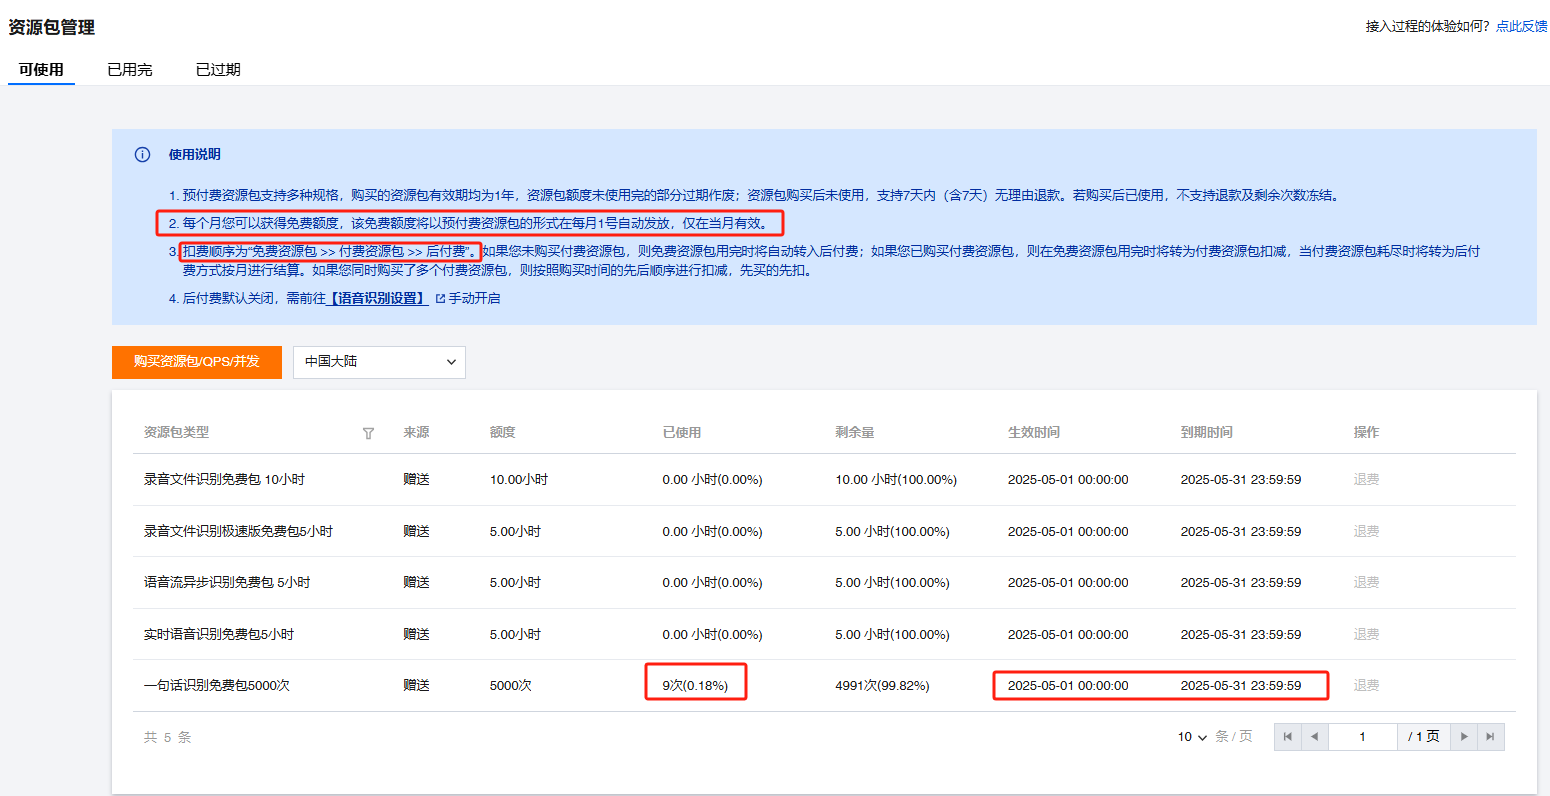Viewport: 1550px width, 796px height.
Task: Go to the first page using pagination icon
Action: (x=1287, y=737)
